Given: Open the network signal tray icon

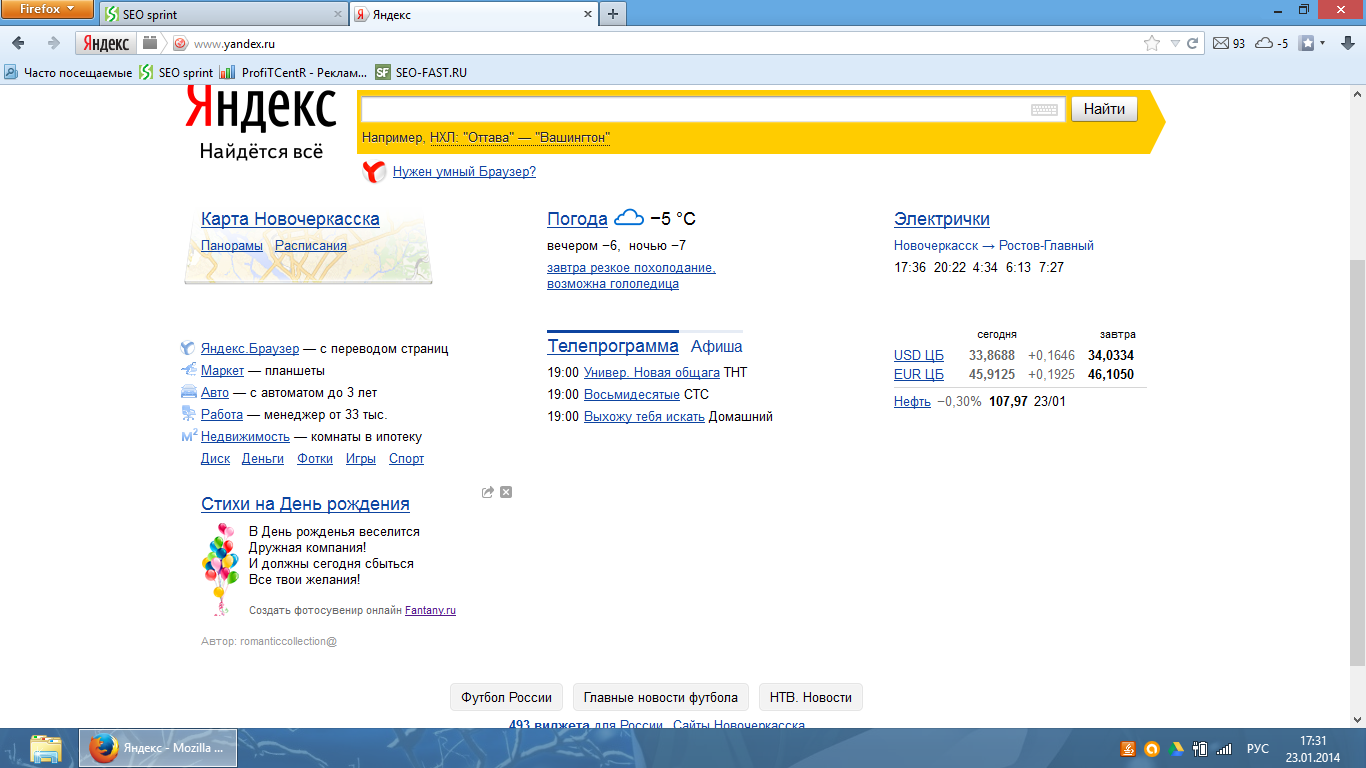Looking at the screenshot, I should click(1222, 748).
